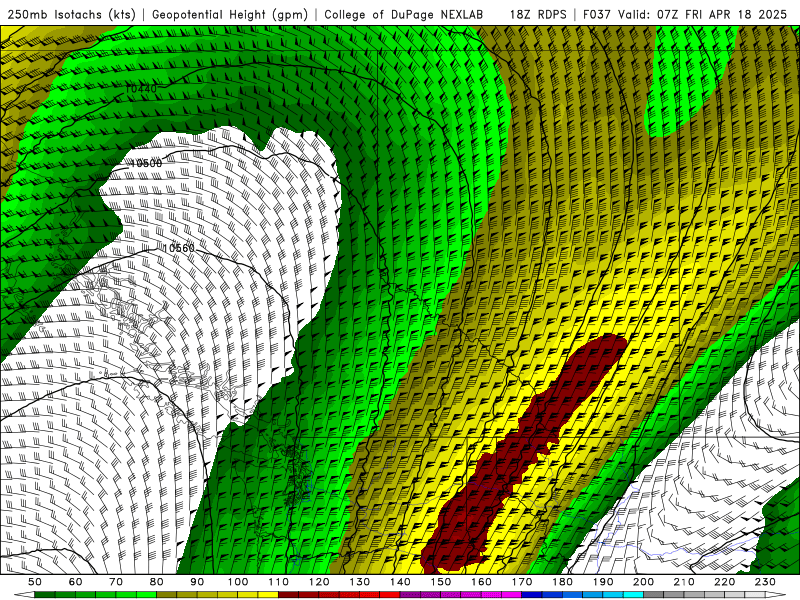
Task: Click the 190 value on the color legend
Action: (x=603, y=582)
